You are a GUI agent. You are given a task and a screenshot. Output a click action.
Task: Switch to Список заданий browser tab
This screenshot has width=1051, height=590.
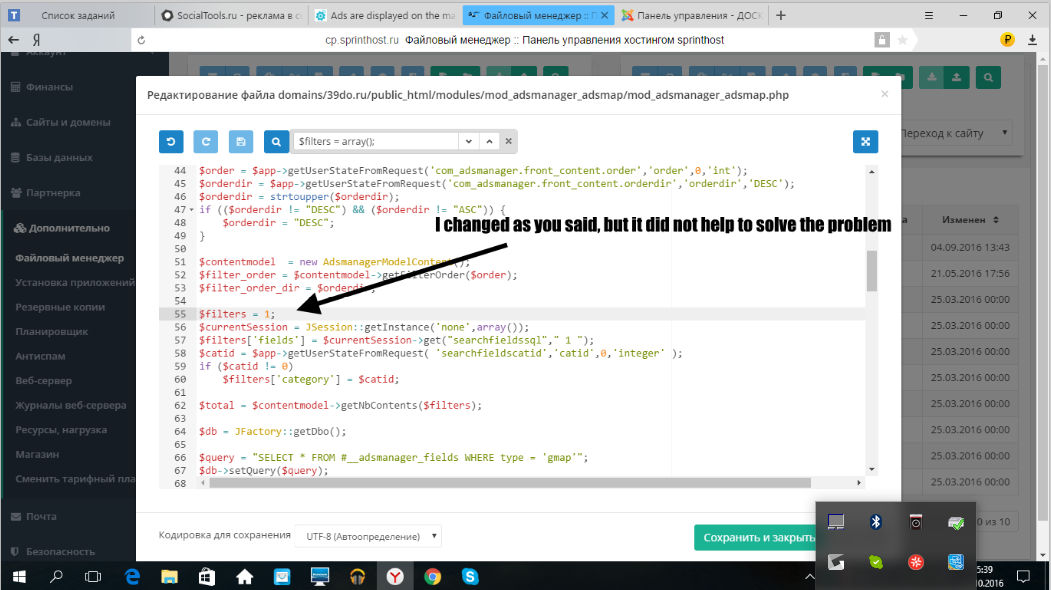pyautogui.click(x=78, y=15)
